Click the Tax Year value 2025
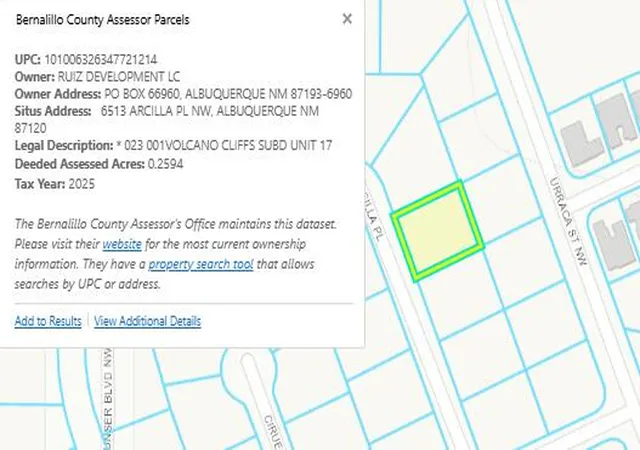This screenshot has width=640, height=450. pyautogui.click(x=82, y=184)
